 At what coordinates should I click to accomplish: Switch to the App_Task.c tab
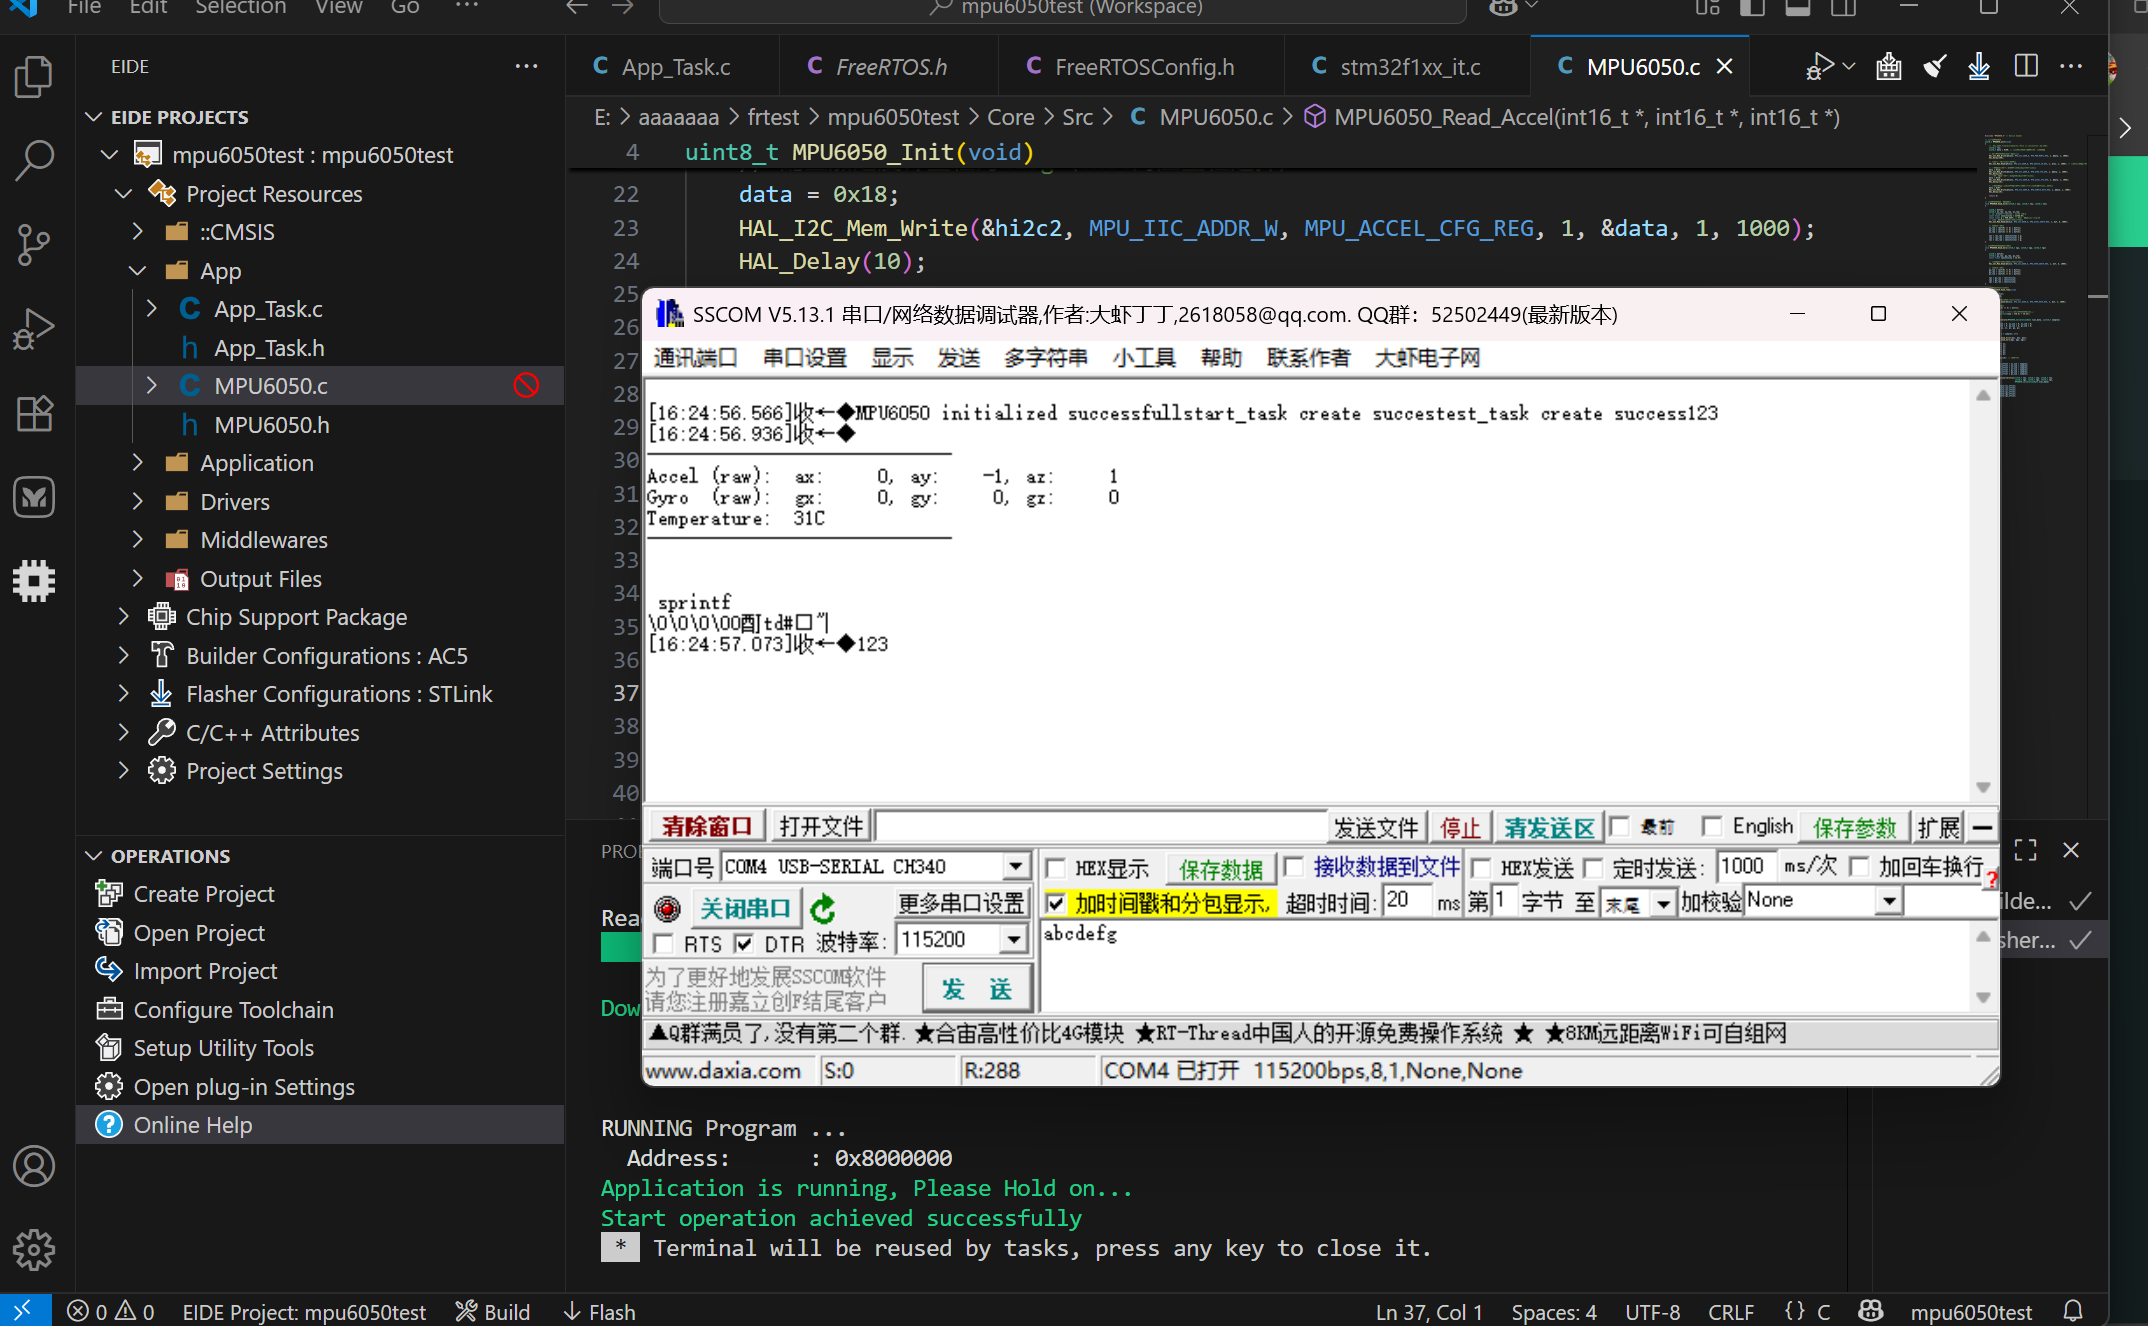[672, 67]
